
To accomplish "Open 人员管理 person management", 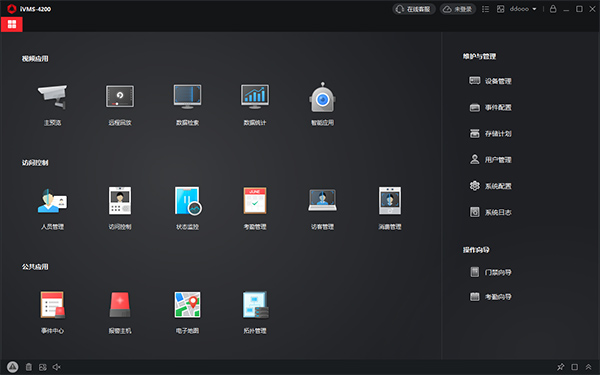I will click(52, 201).
